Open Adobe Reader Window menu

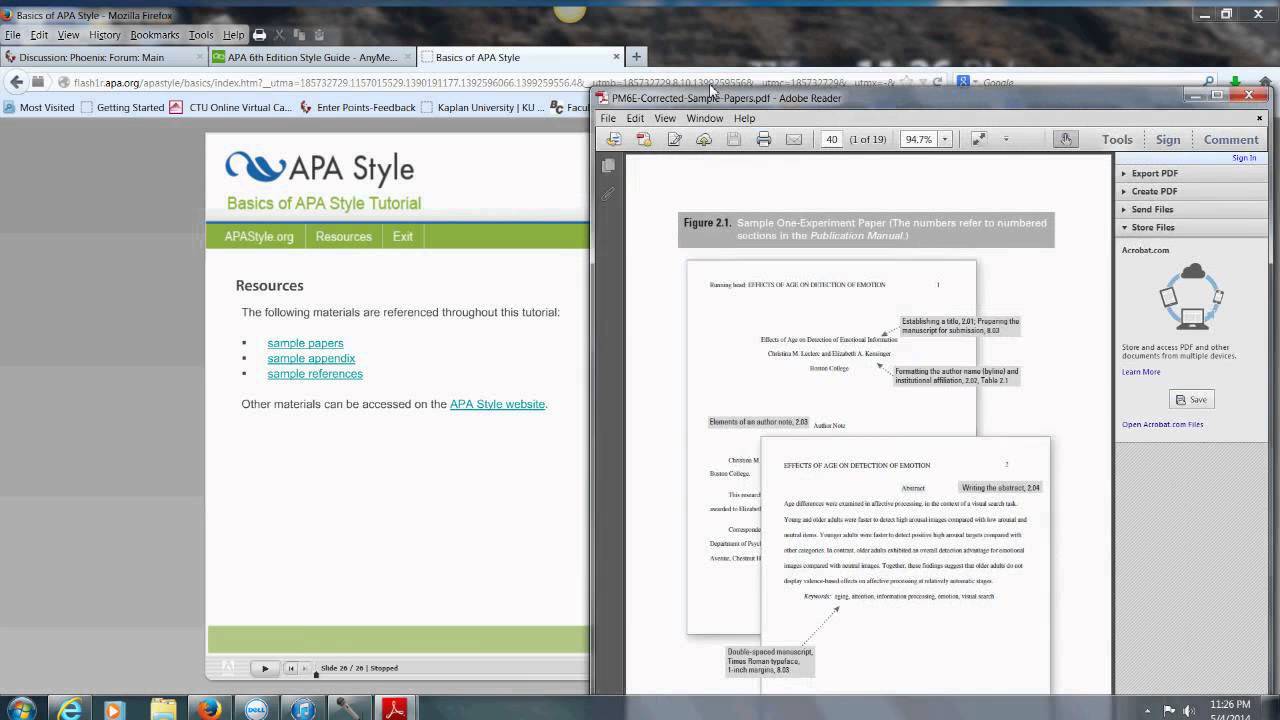coord(704,118)
